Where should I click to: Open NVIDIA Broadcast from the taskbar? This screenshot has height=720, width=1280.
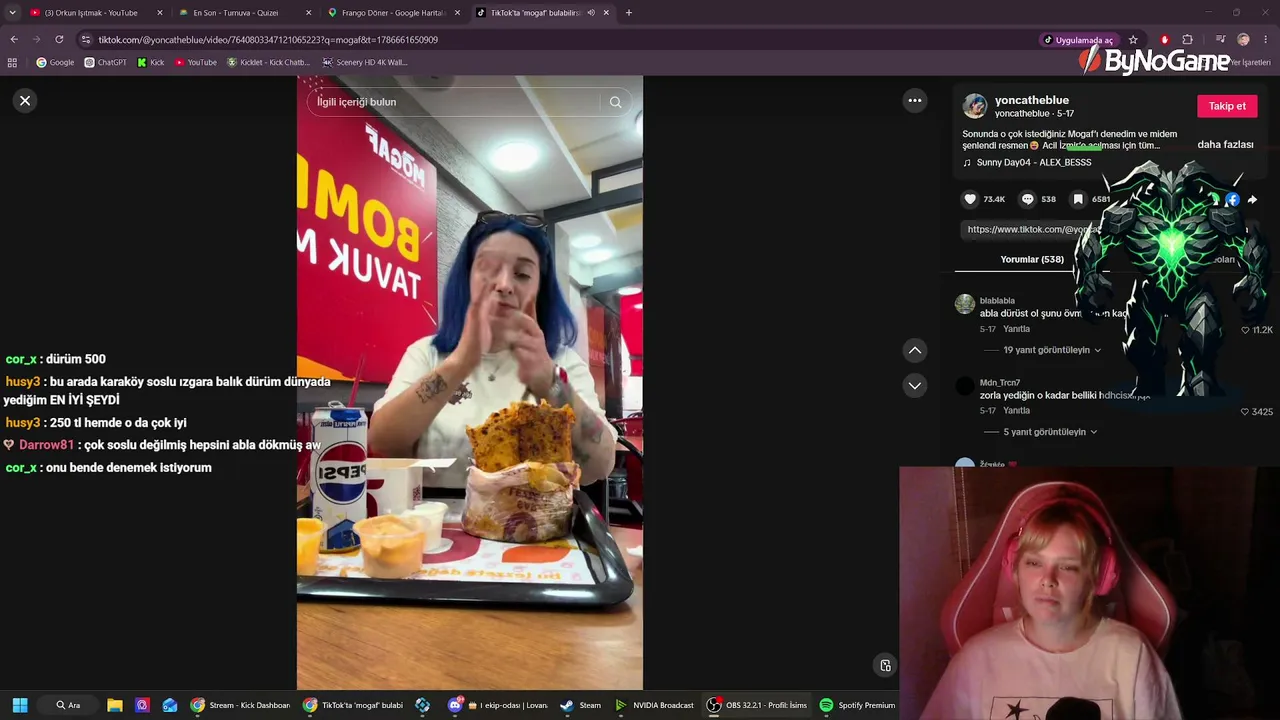pyautogui.click(x=654, y=705)
